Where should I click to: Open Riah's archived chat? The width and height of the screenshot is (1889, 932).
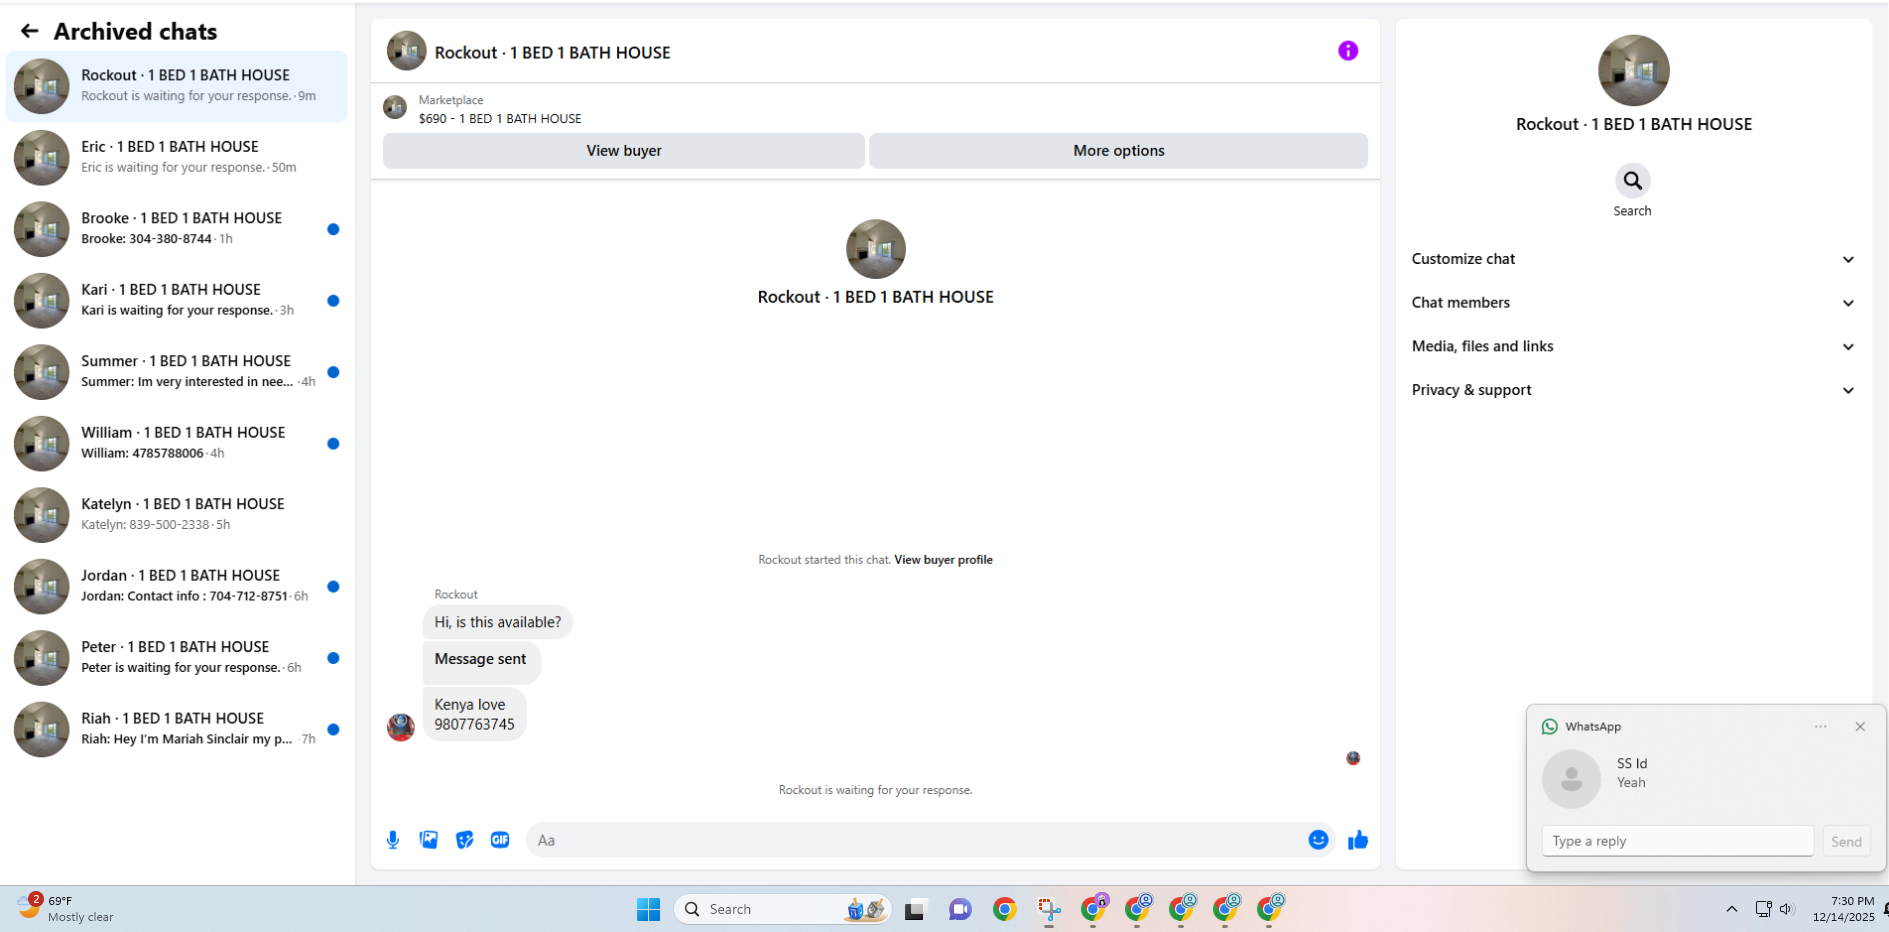click(x=177, y=729)
